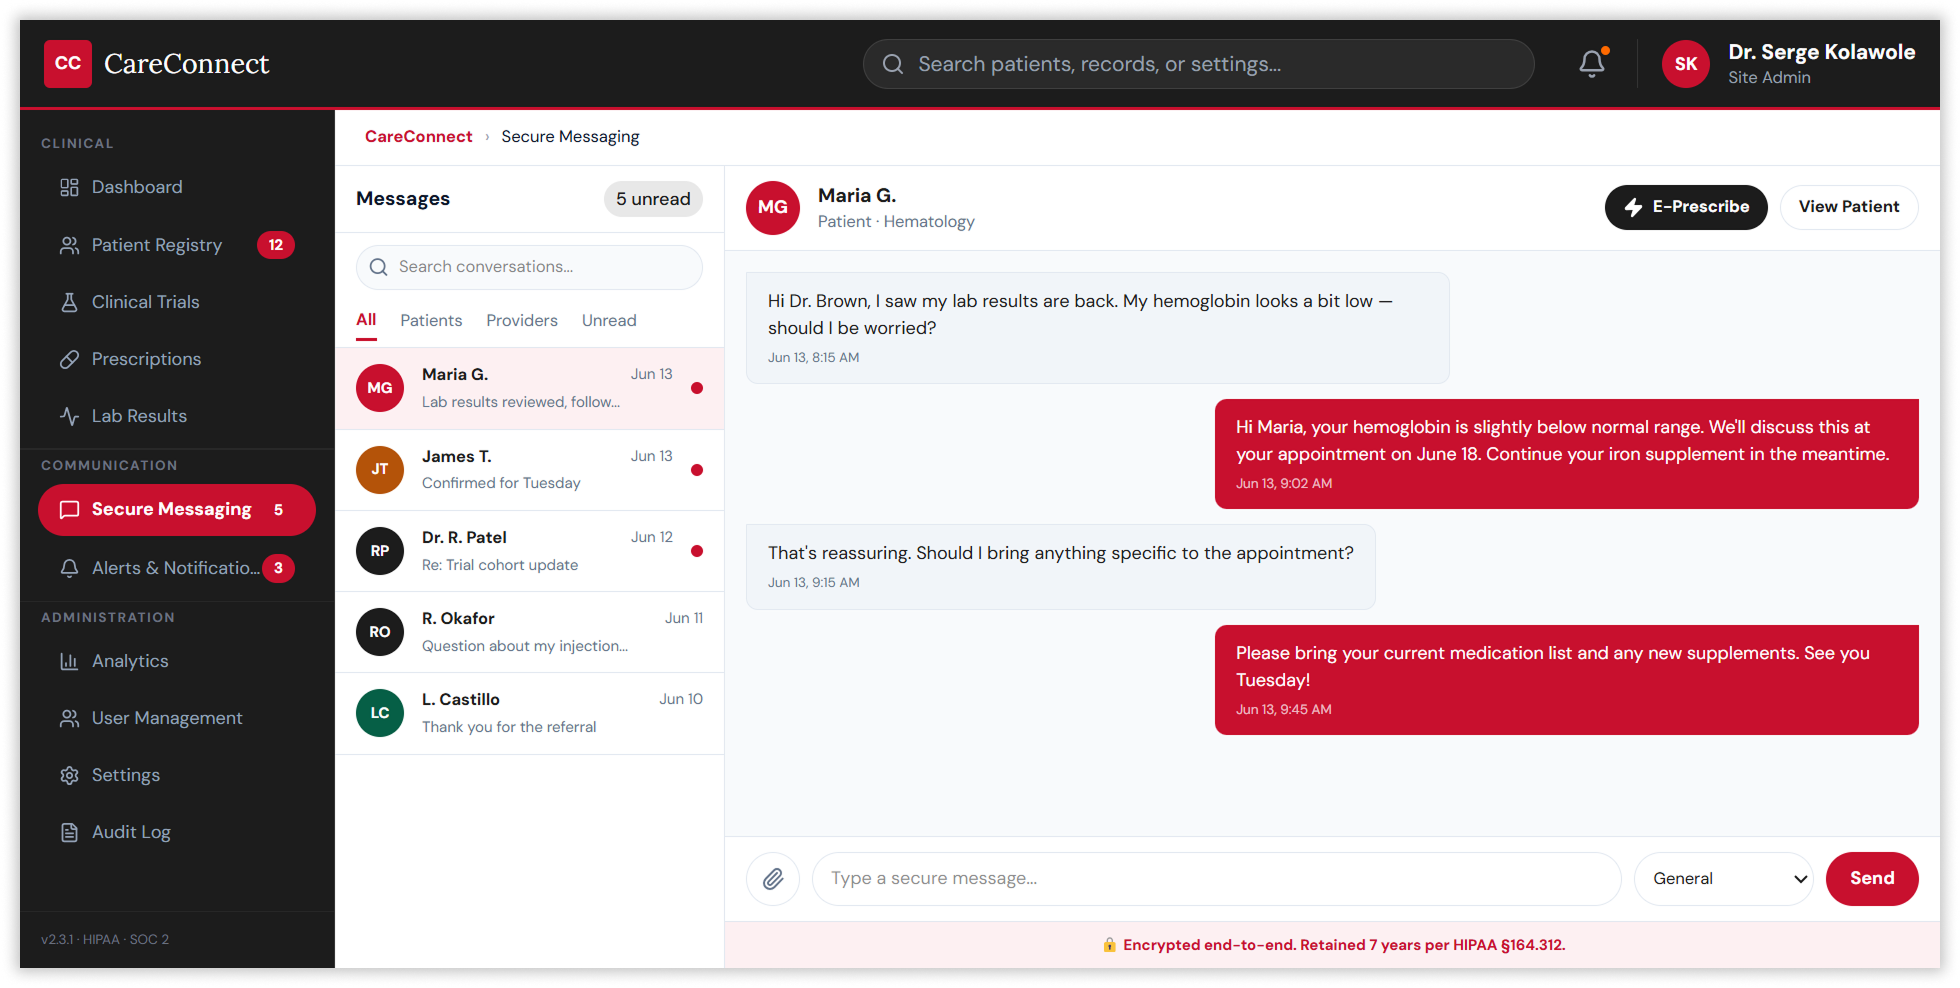Expand the General message type dropdown
Viewport: 1960px width, 988px height.
tap(1723, 879)
